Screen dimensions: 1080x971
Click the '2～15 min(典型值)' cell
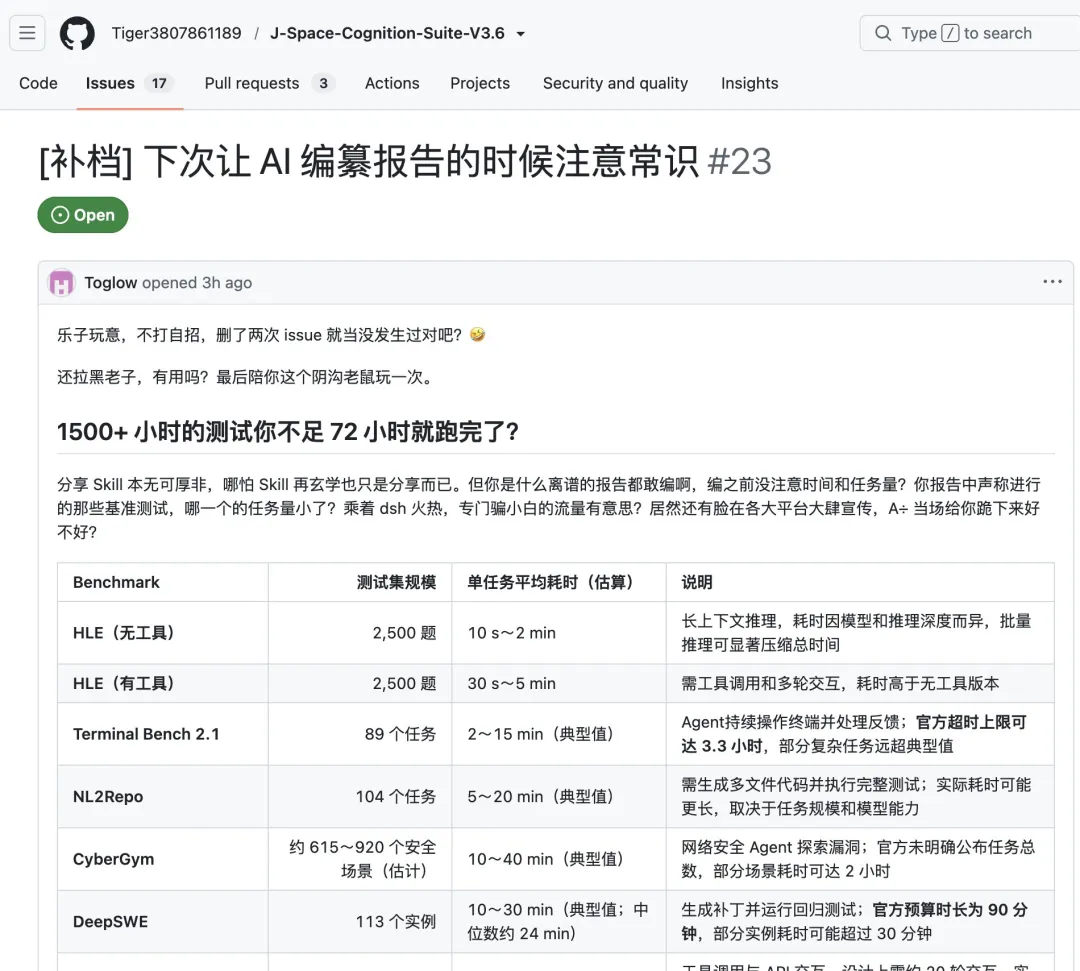click(559, 734)
